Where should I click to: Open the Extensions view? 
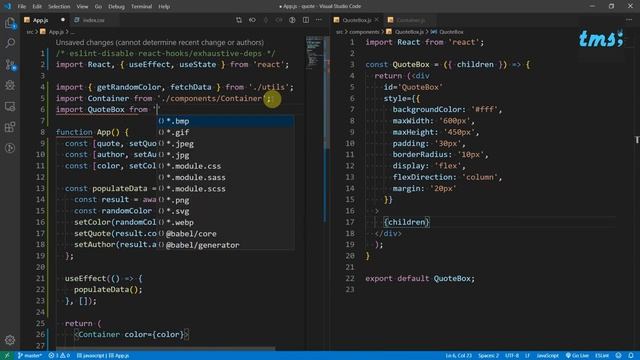[x=10, y=127]
